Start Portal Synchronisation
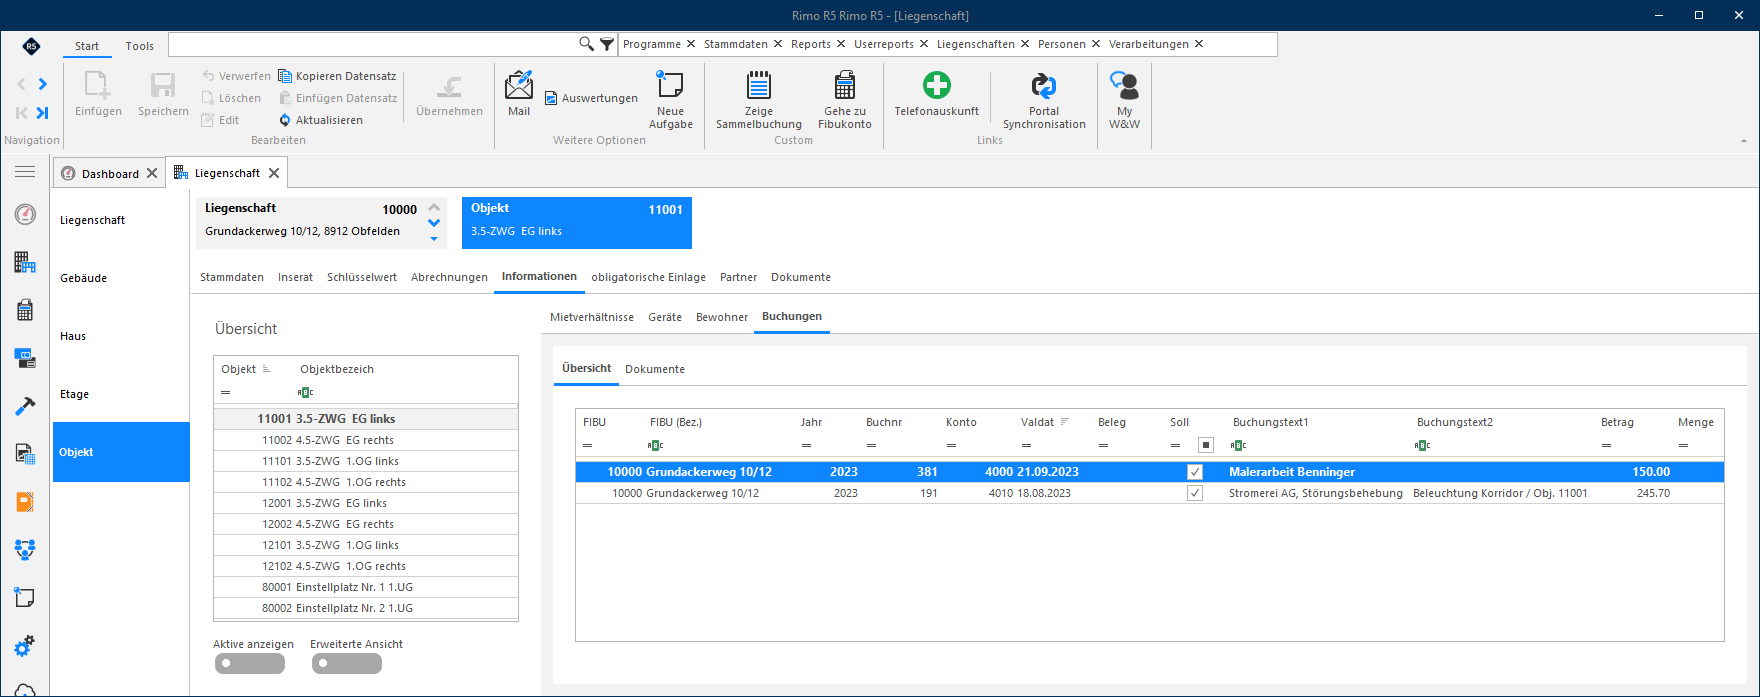Viewport: 1760px width, 697px height. (x=1044, y=100)
